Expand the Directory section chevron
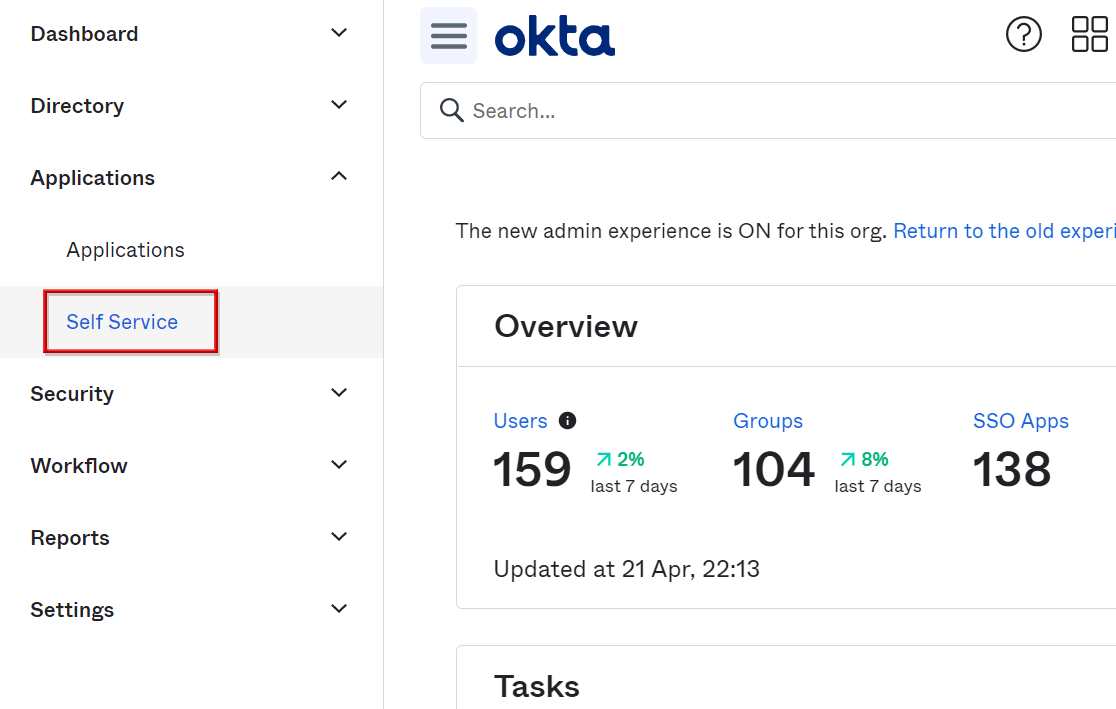 click(339, 105)
